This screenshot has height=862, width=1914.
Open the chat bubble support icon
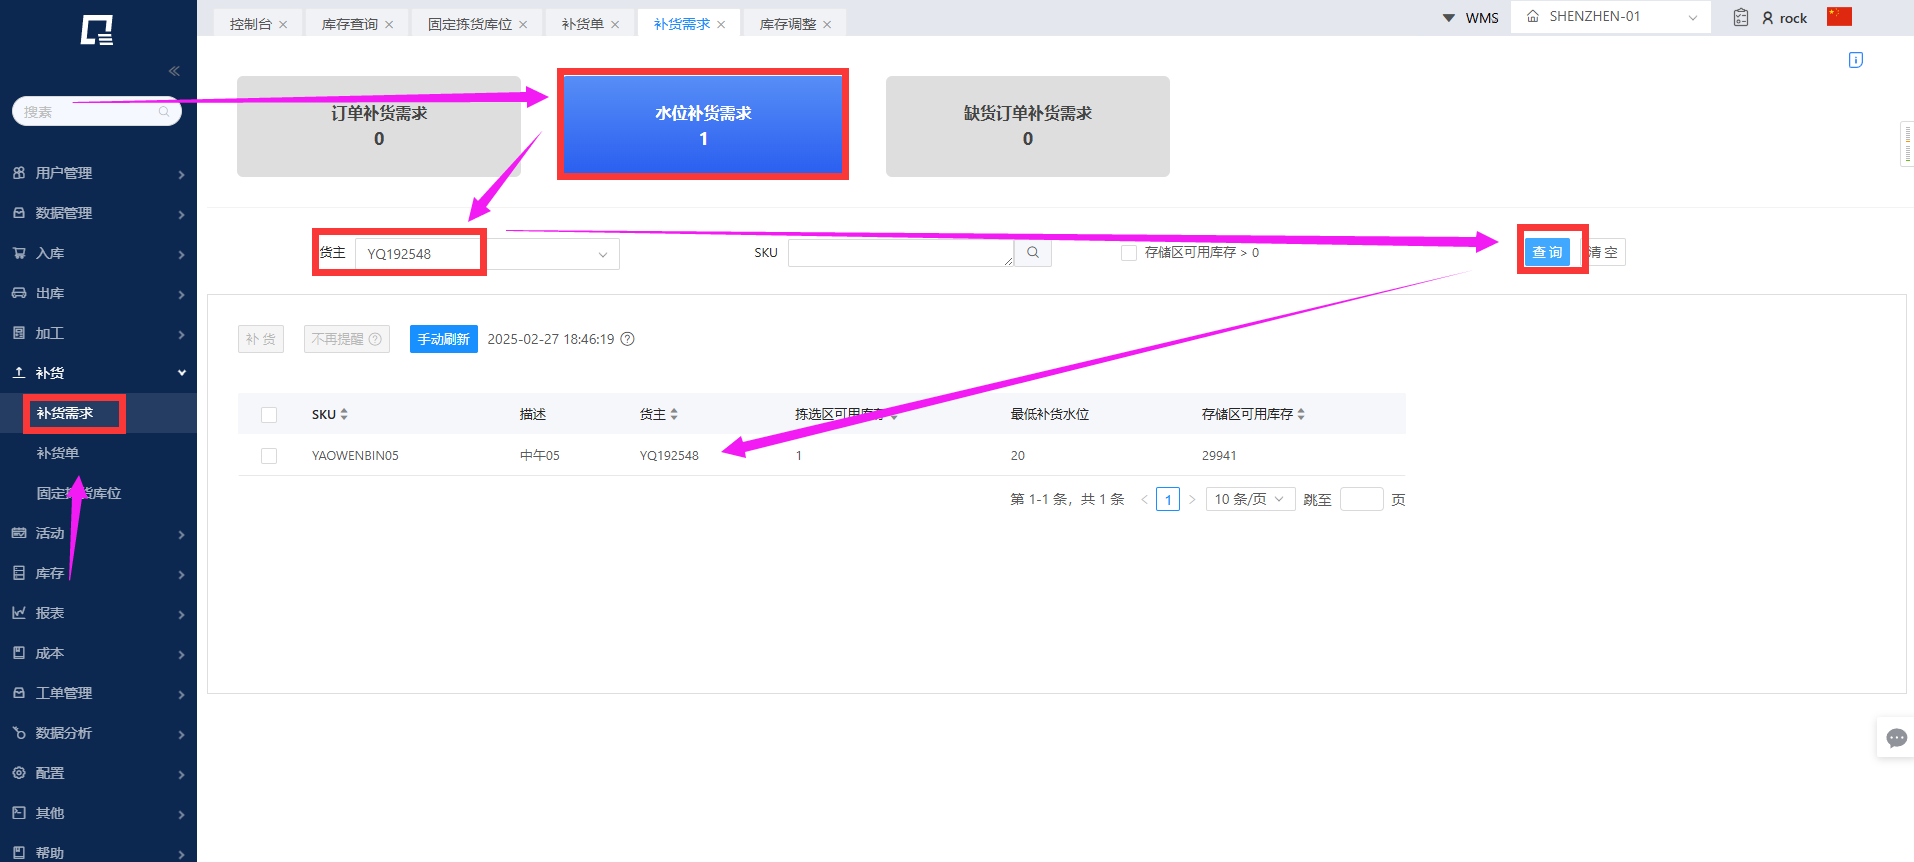click(1896, 738)
